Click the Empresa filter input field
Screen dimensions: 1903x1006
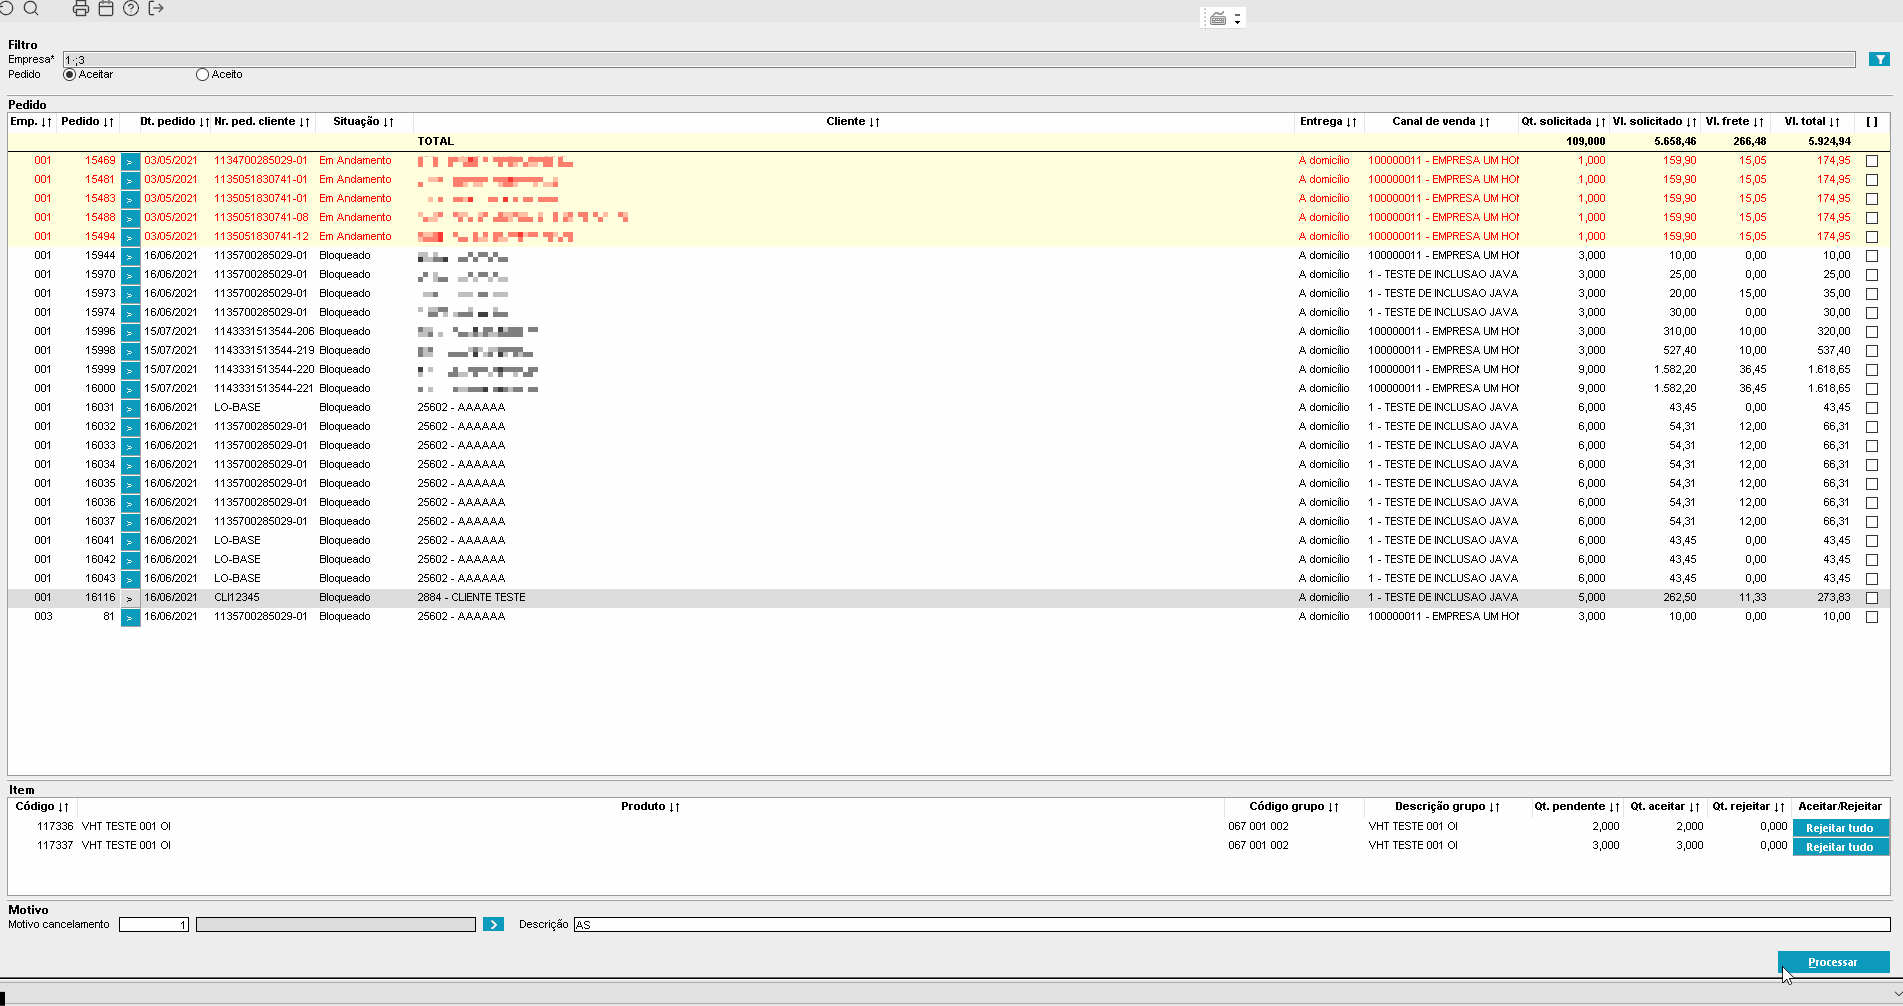(959, 60)
